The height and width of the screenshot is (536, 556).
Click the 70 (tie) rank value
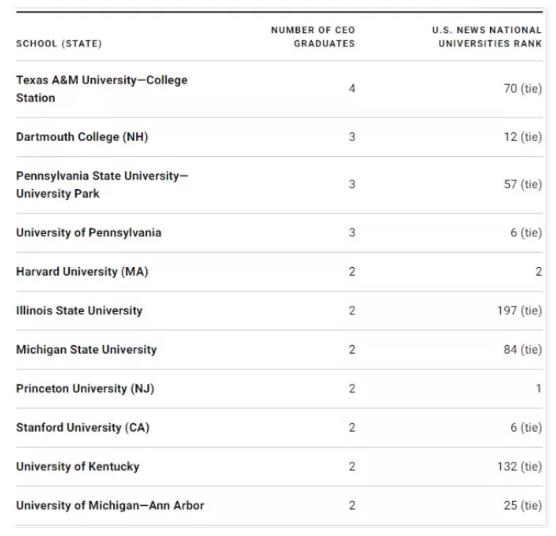click(523, 88)
